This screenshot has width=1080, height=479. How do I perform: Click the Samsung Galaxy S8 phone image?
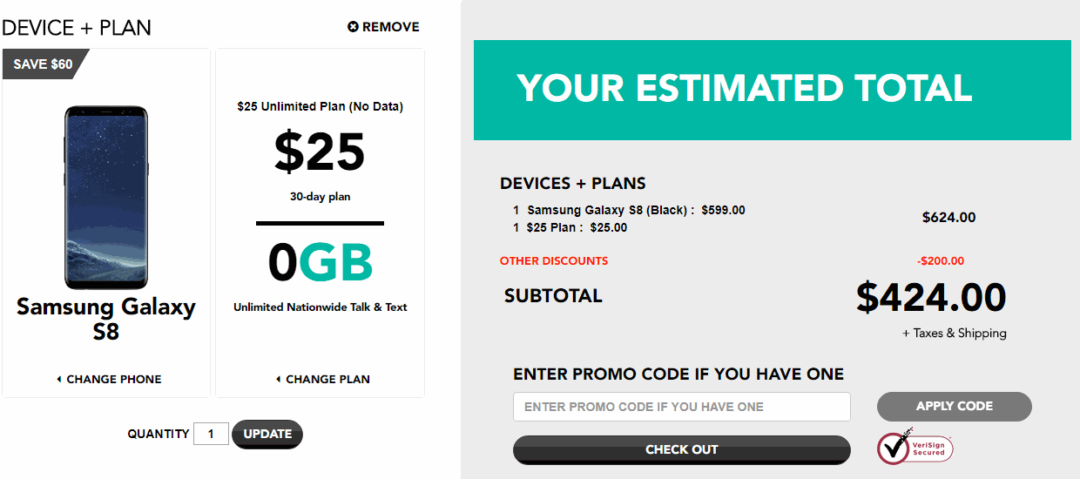(x=106, y=198)
